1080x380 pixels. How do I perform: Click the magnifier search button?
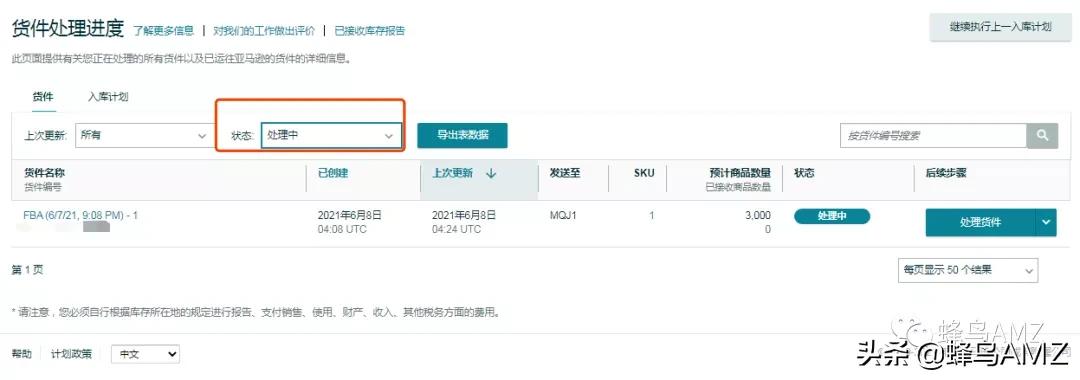pyautogui.click(x=1042, y=136)
